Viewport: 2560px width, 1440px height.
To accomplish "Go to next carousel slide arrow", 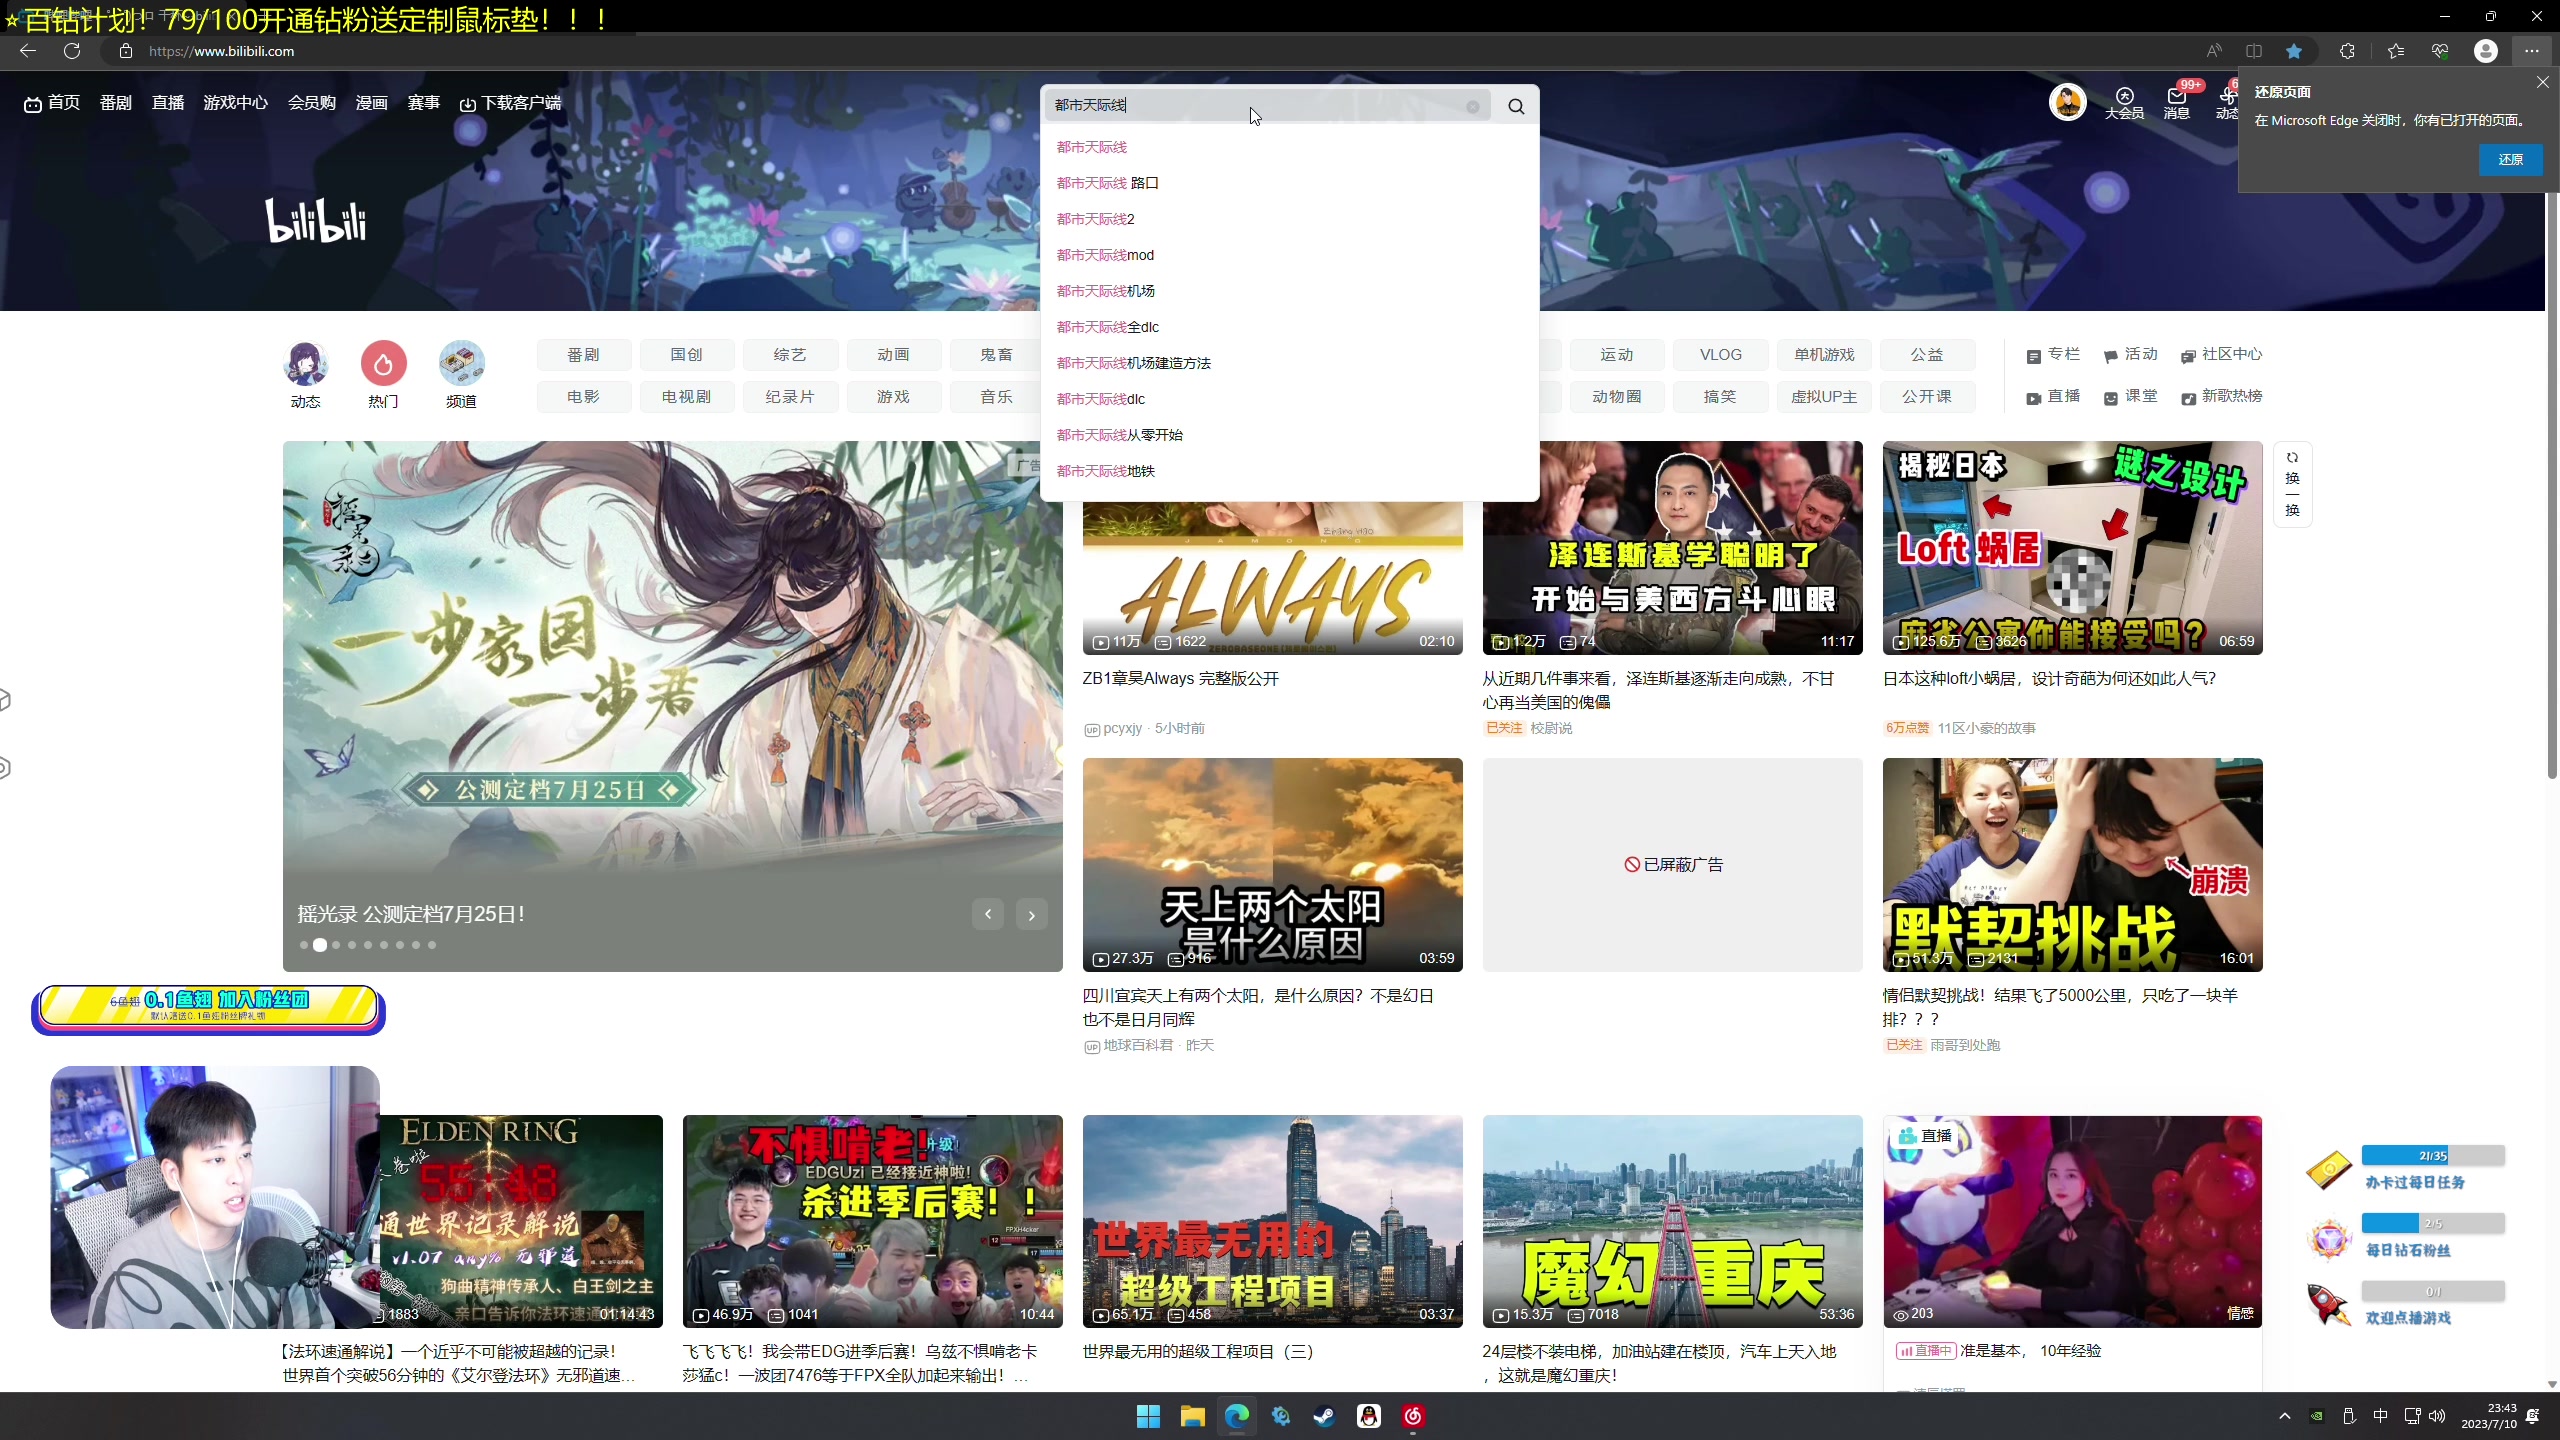I will point(1032,914).
